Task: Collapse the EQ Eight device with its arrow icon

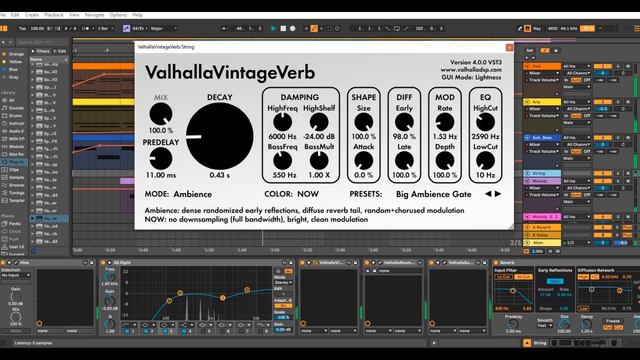Action: (x=109, y=262)
